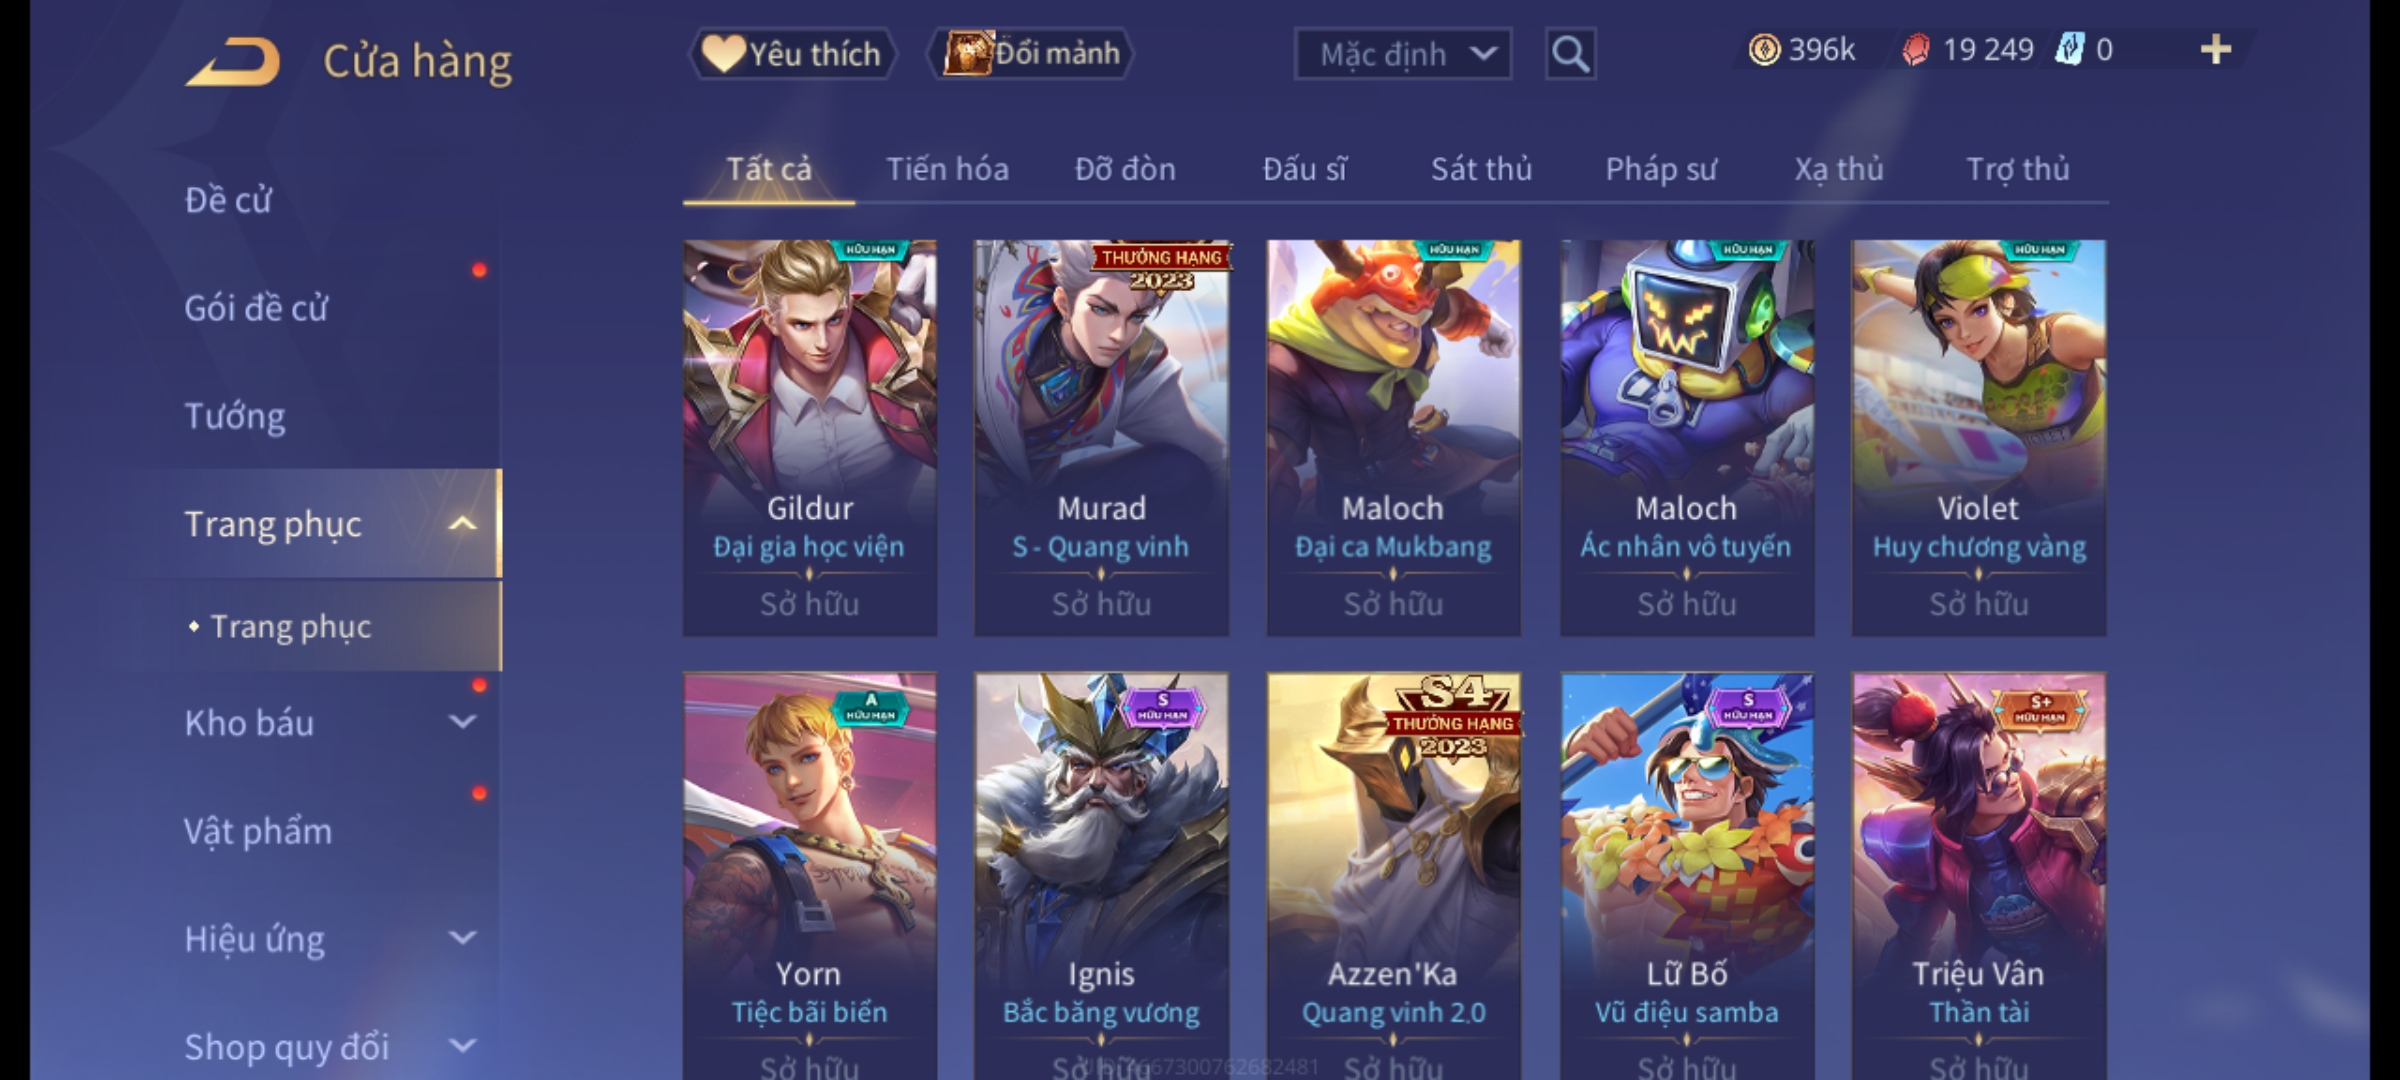Viewport: 2400px width, 1080px height.
Task: Tap the golden back arrow icon
Action: tap(233, 62)
